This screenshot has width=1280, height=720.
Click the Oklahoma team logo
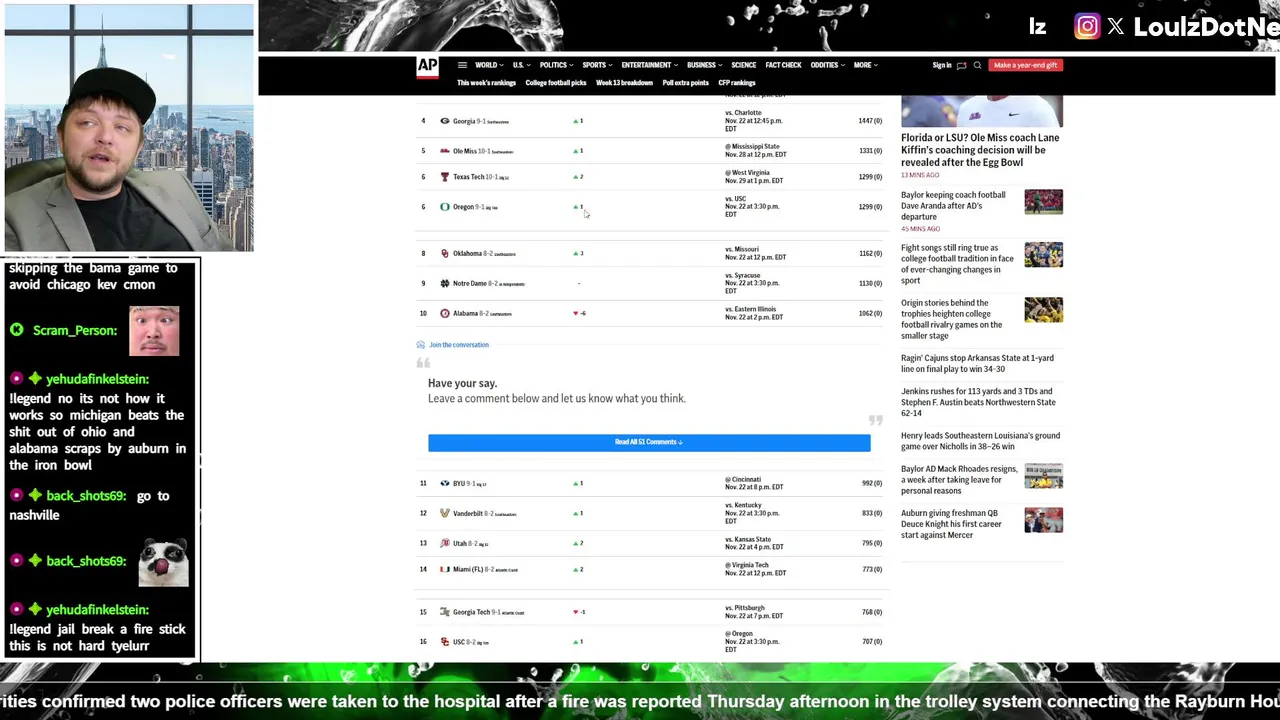445,253
